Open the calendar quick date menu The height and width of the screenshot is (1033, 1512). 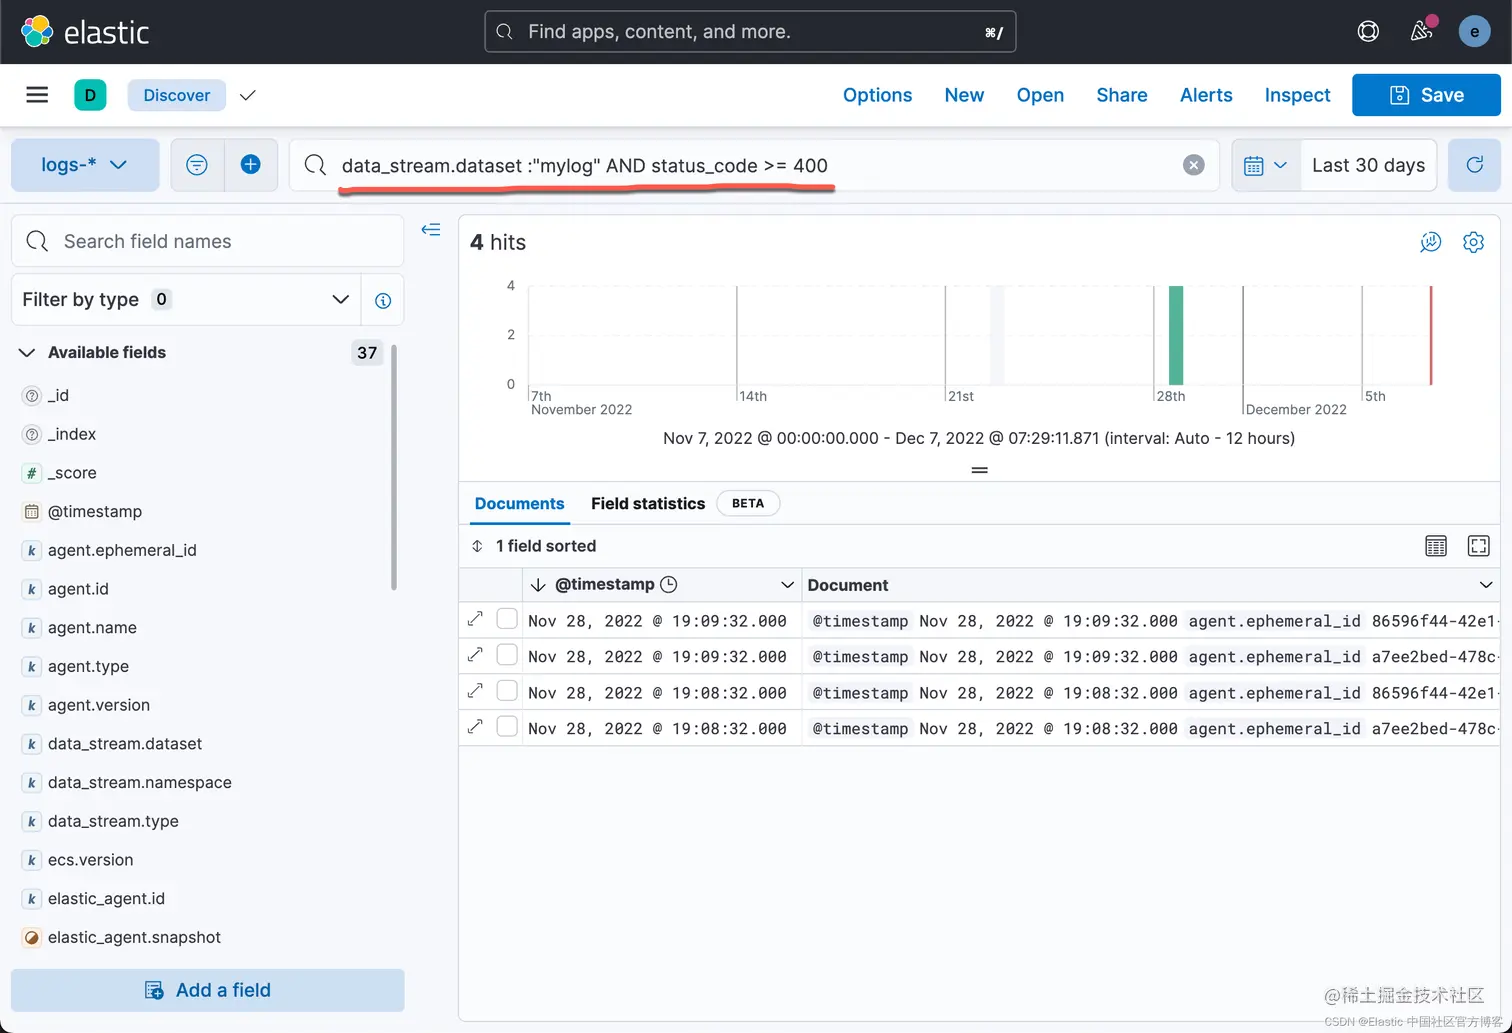(x=1265, y=165)
